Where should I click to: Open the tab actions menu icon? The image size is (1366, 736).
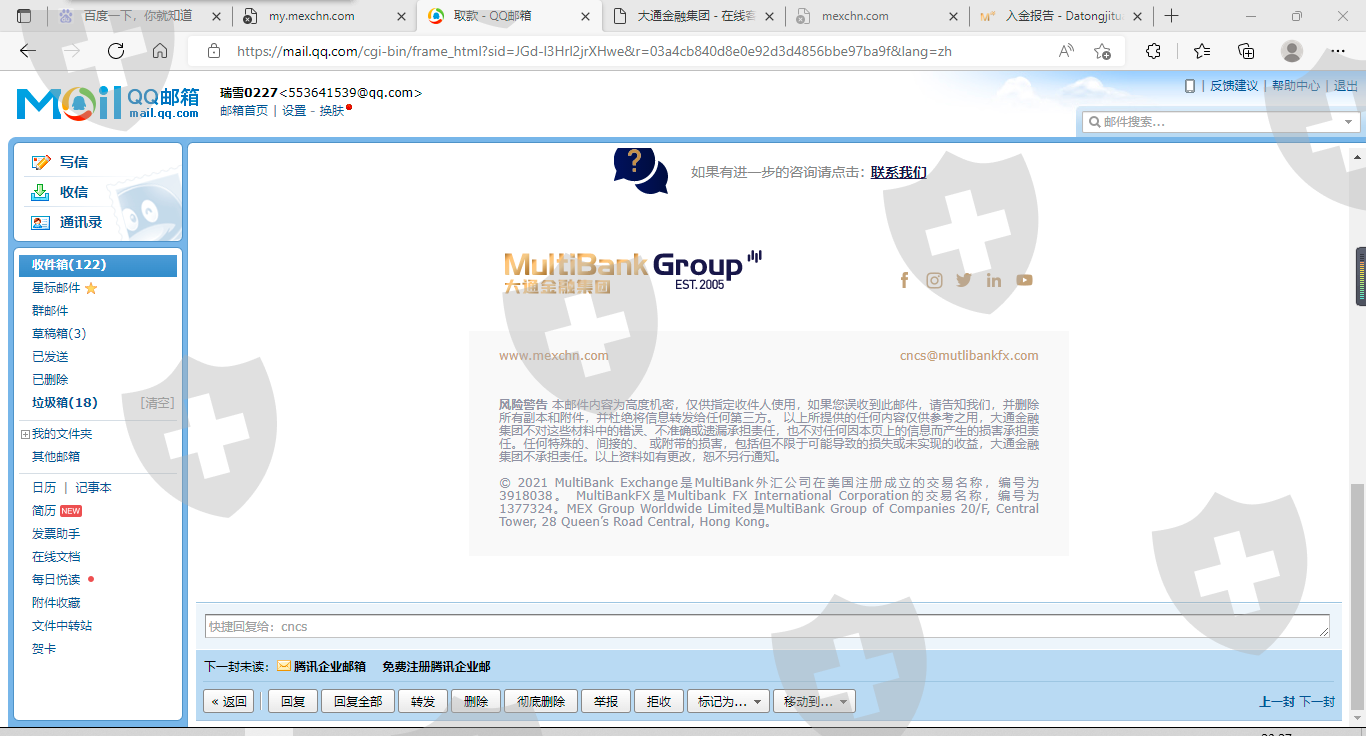25,16
